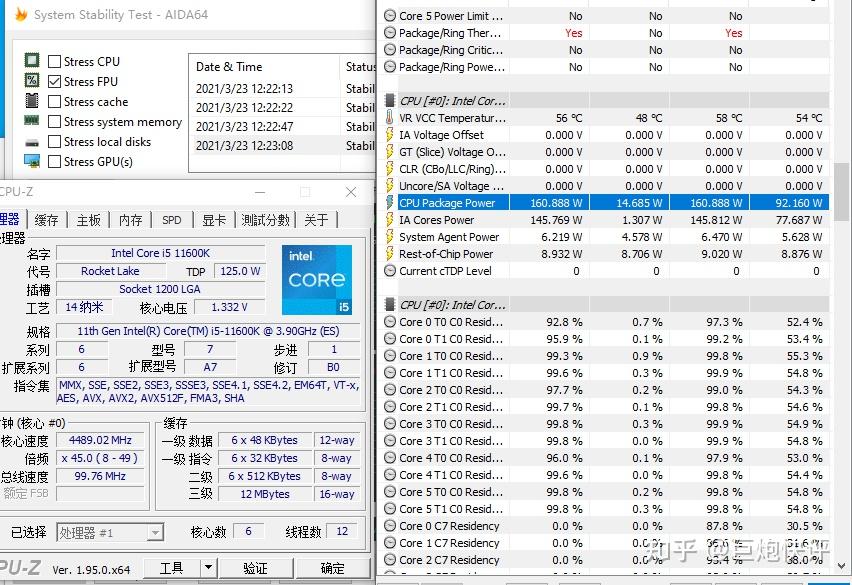Enable the Stress CPU checkbox
852x585 pixels.
point(54,61)
